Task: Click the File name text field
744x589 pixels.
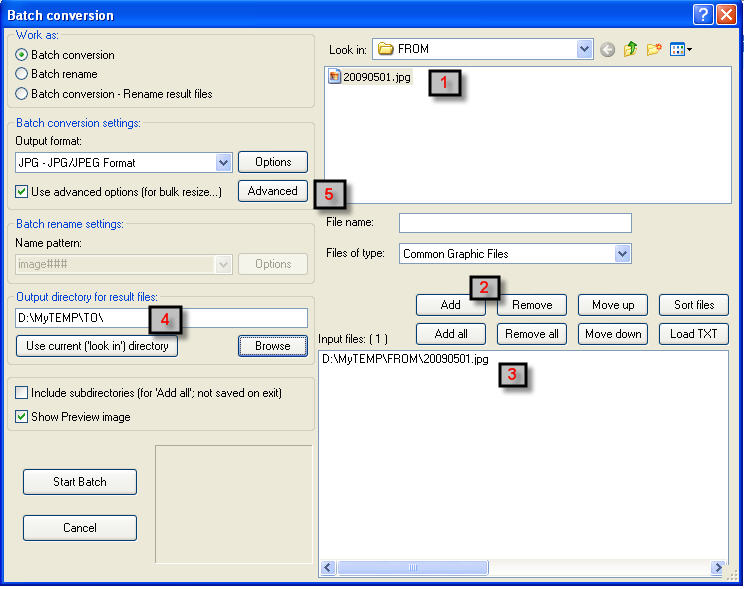Action: (515, 222)
